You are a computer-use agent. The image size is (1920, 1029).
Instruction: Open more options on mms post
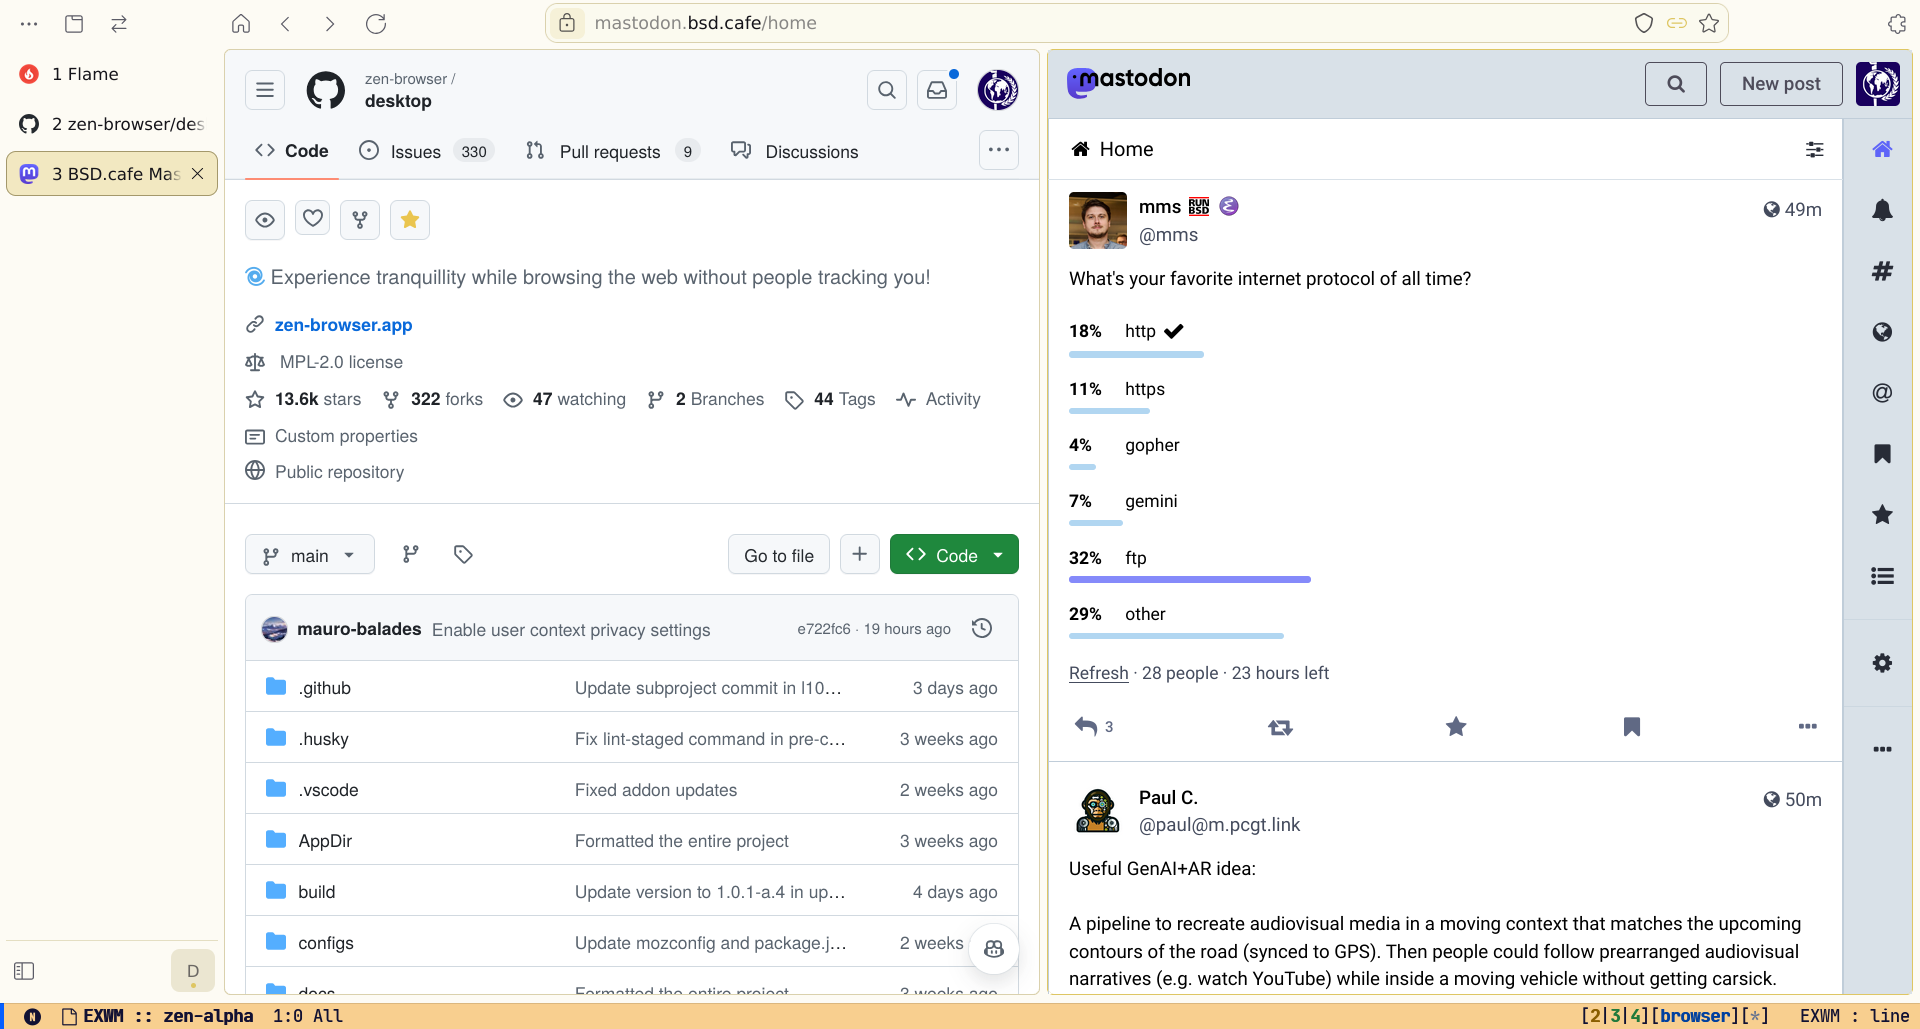1807,727
